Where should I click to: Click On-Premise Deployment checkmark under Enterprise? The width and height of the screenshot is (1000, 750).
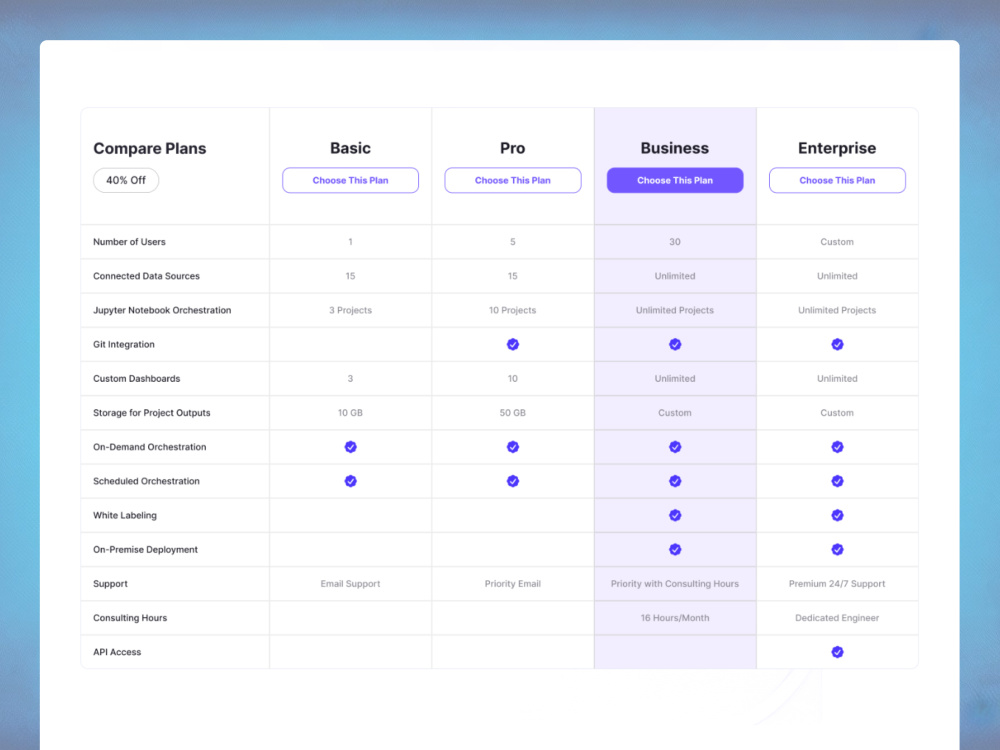point(837,550)
